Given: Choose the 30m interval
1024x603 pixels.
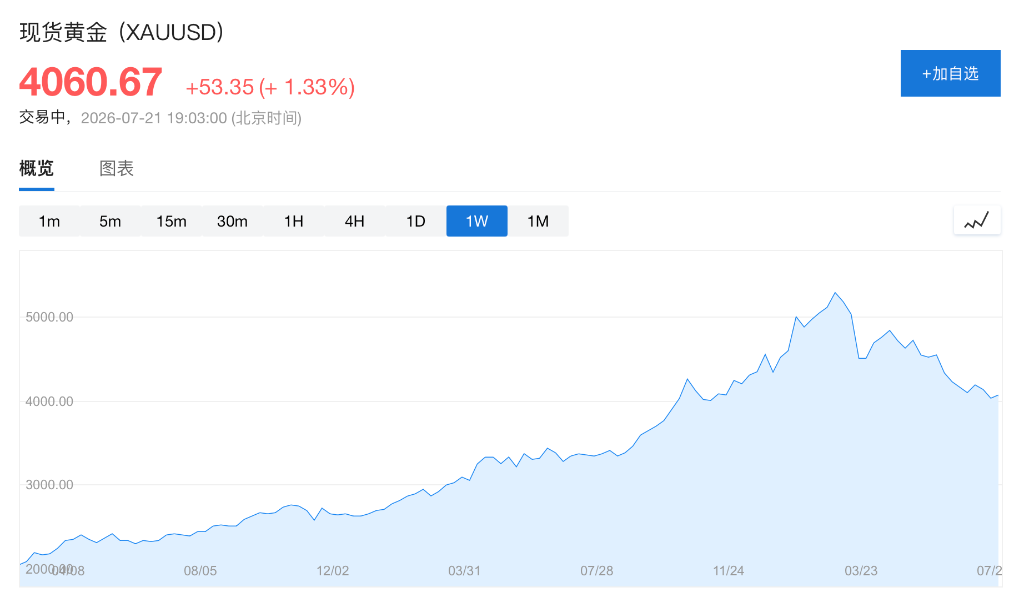Looking at the screenshot, I should [232, 221].
